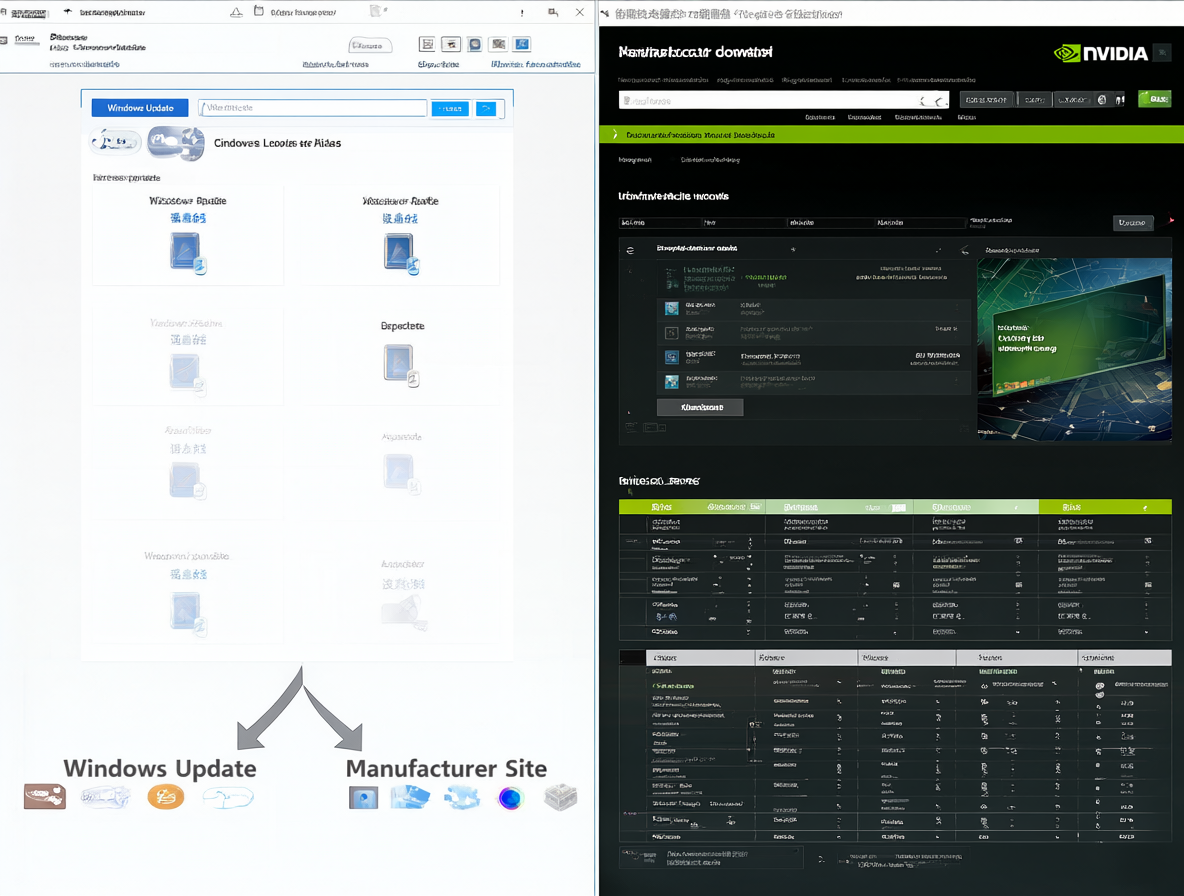Click the blue puzzle icon under Manufacturer Site
Image resolution: width=1184 pixels, height=896 pixels.
[x=461, y=797]
